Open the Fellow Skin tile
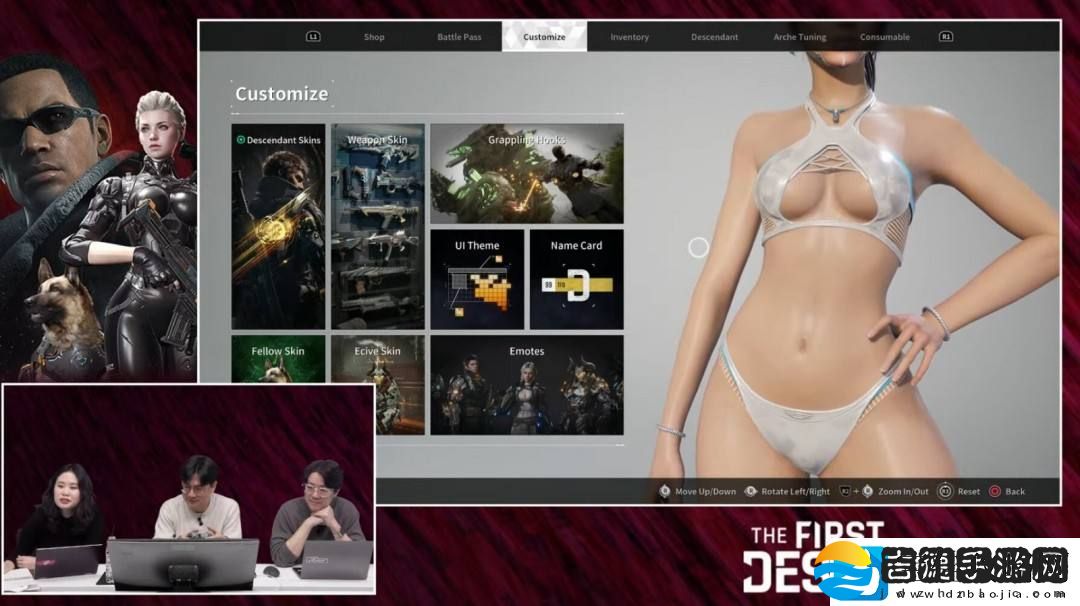The height and width of the screenshot is (606, 1080). coord(278,359)
